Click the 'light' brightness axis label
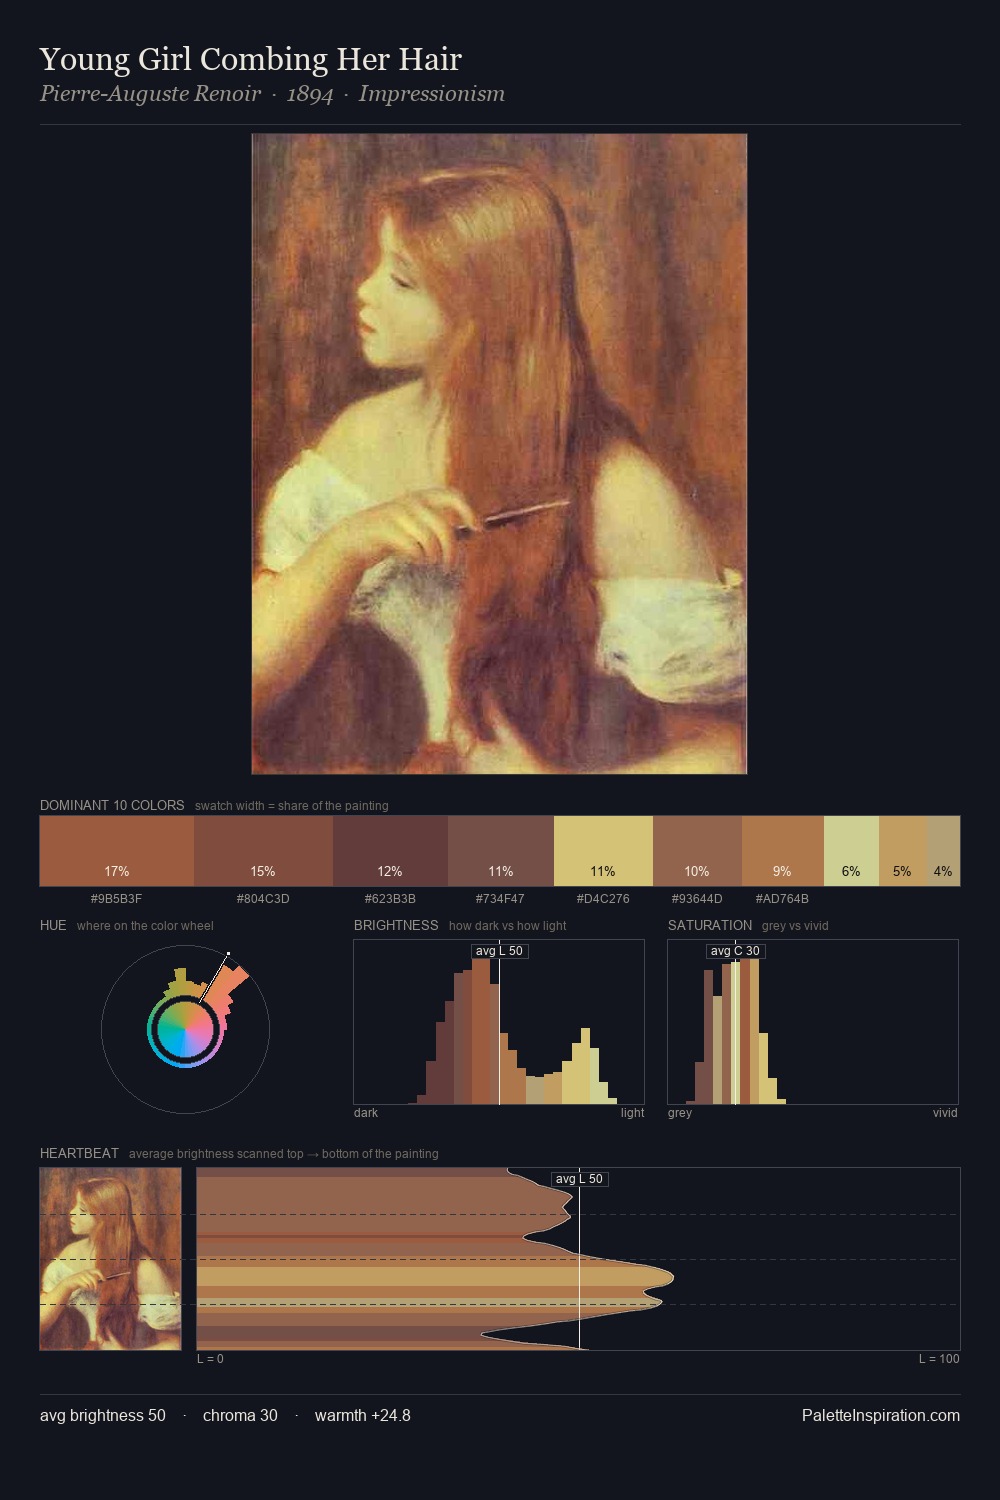 pos(632,1113)
